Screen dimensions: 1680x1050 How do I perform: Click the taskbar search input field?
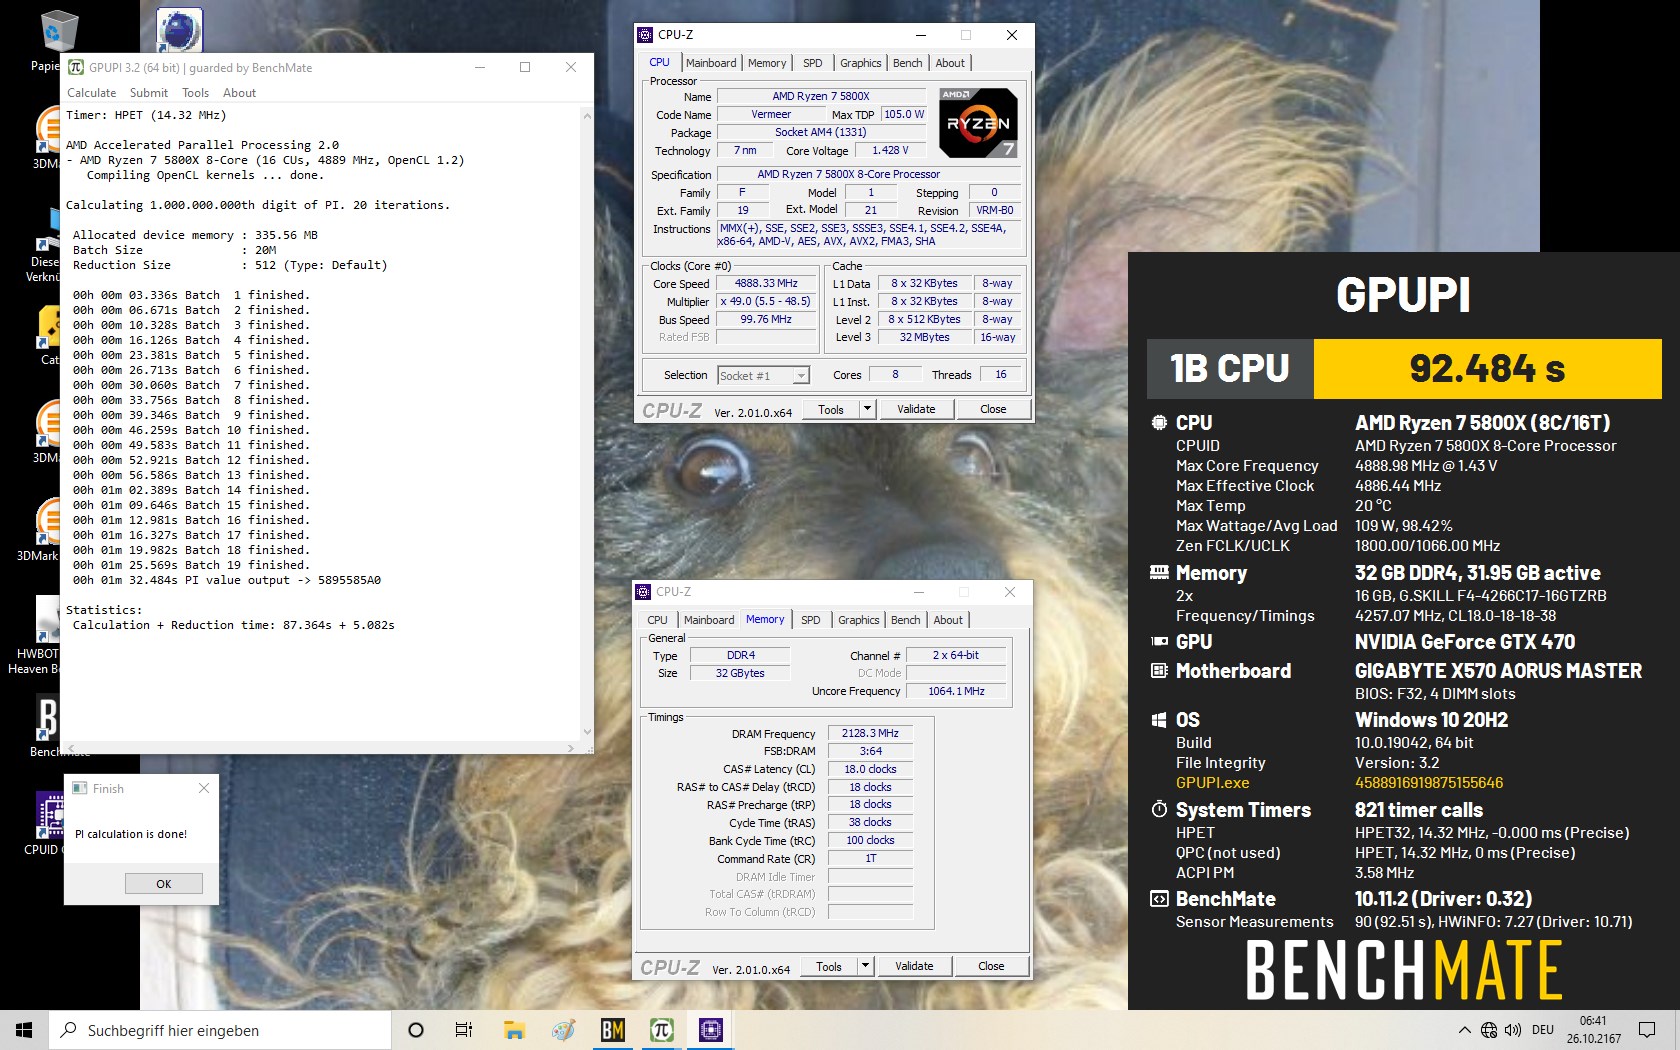[x=220, y=1030]
